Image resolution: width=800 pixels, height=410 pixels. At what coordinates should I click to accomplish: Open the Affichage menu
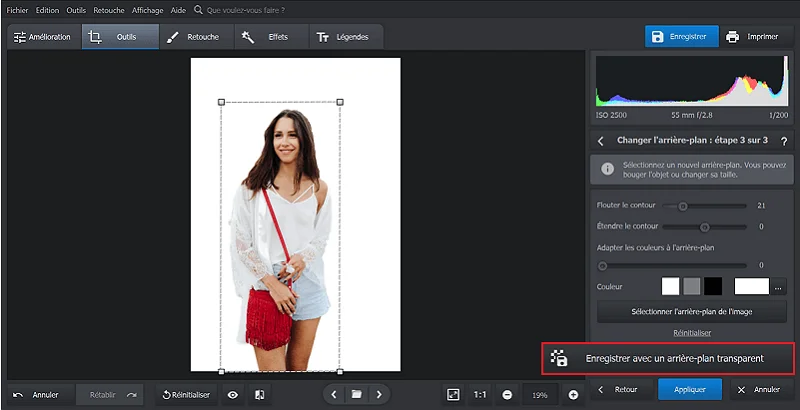pos(147,10)
